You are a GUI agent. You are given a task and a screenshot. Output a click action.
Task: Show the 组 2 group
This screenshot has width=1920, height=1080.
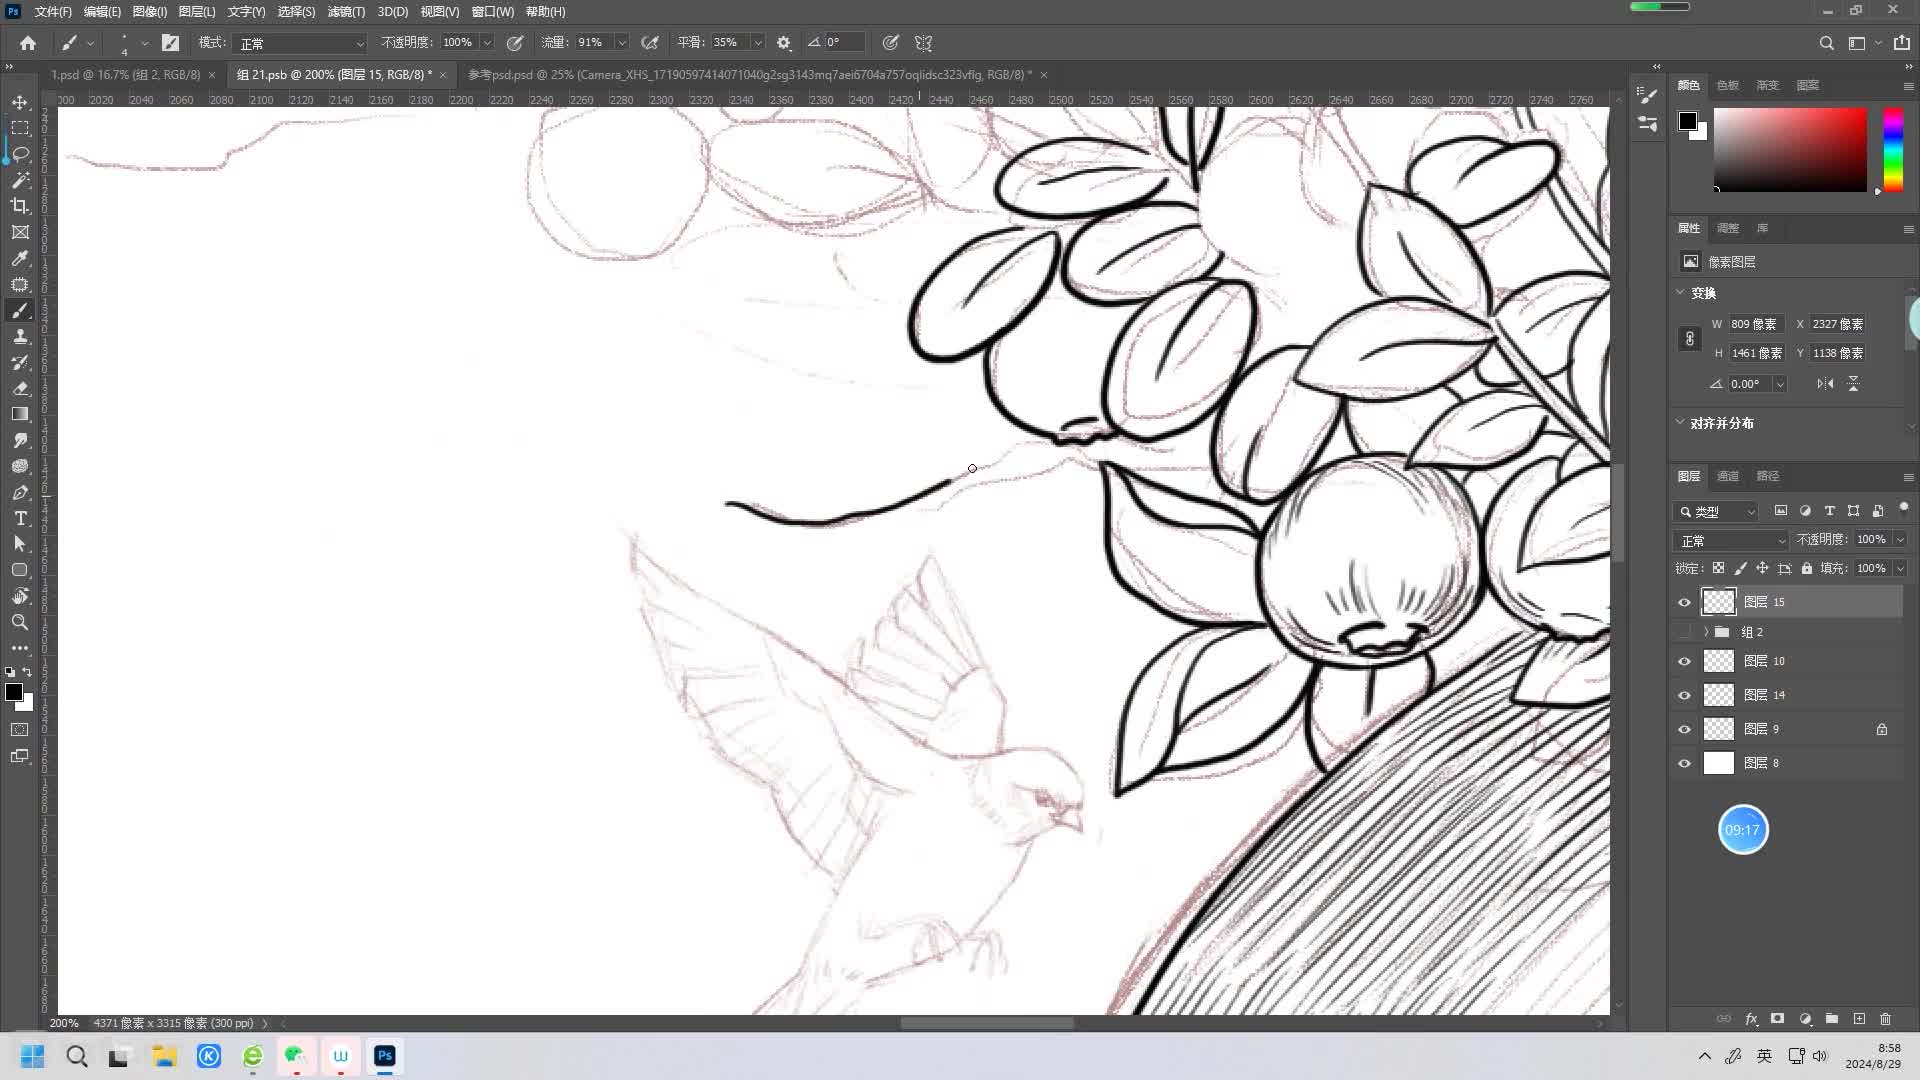(x=1684, y=632)
